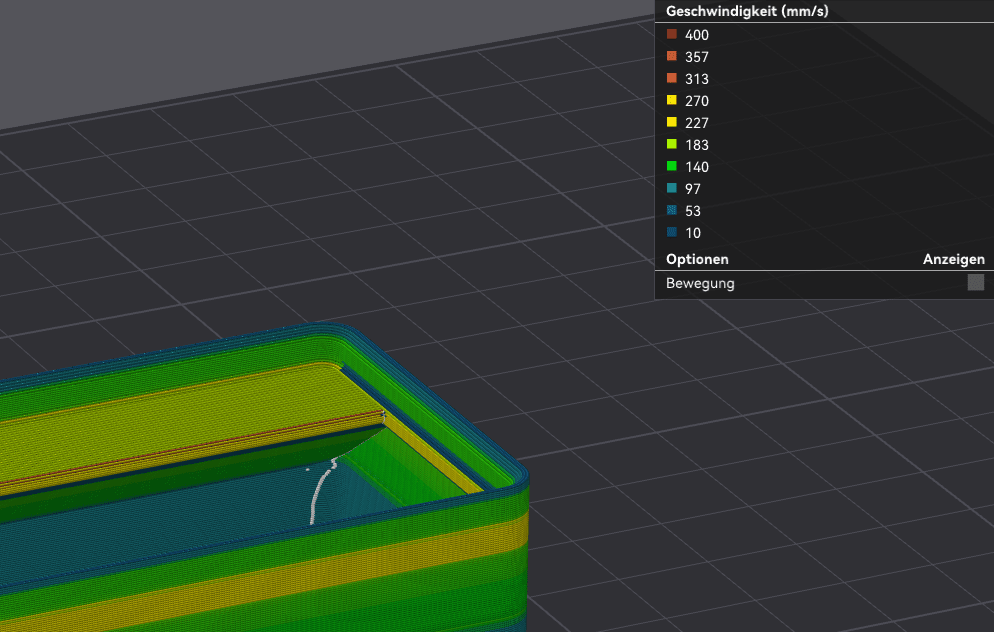The width and height of the screenshot is (994, 632).
Task: Click the 313 mm/s color swatch
Action: point(672,79)
